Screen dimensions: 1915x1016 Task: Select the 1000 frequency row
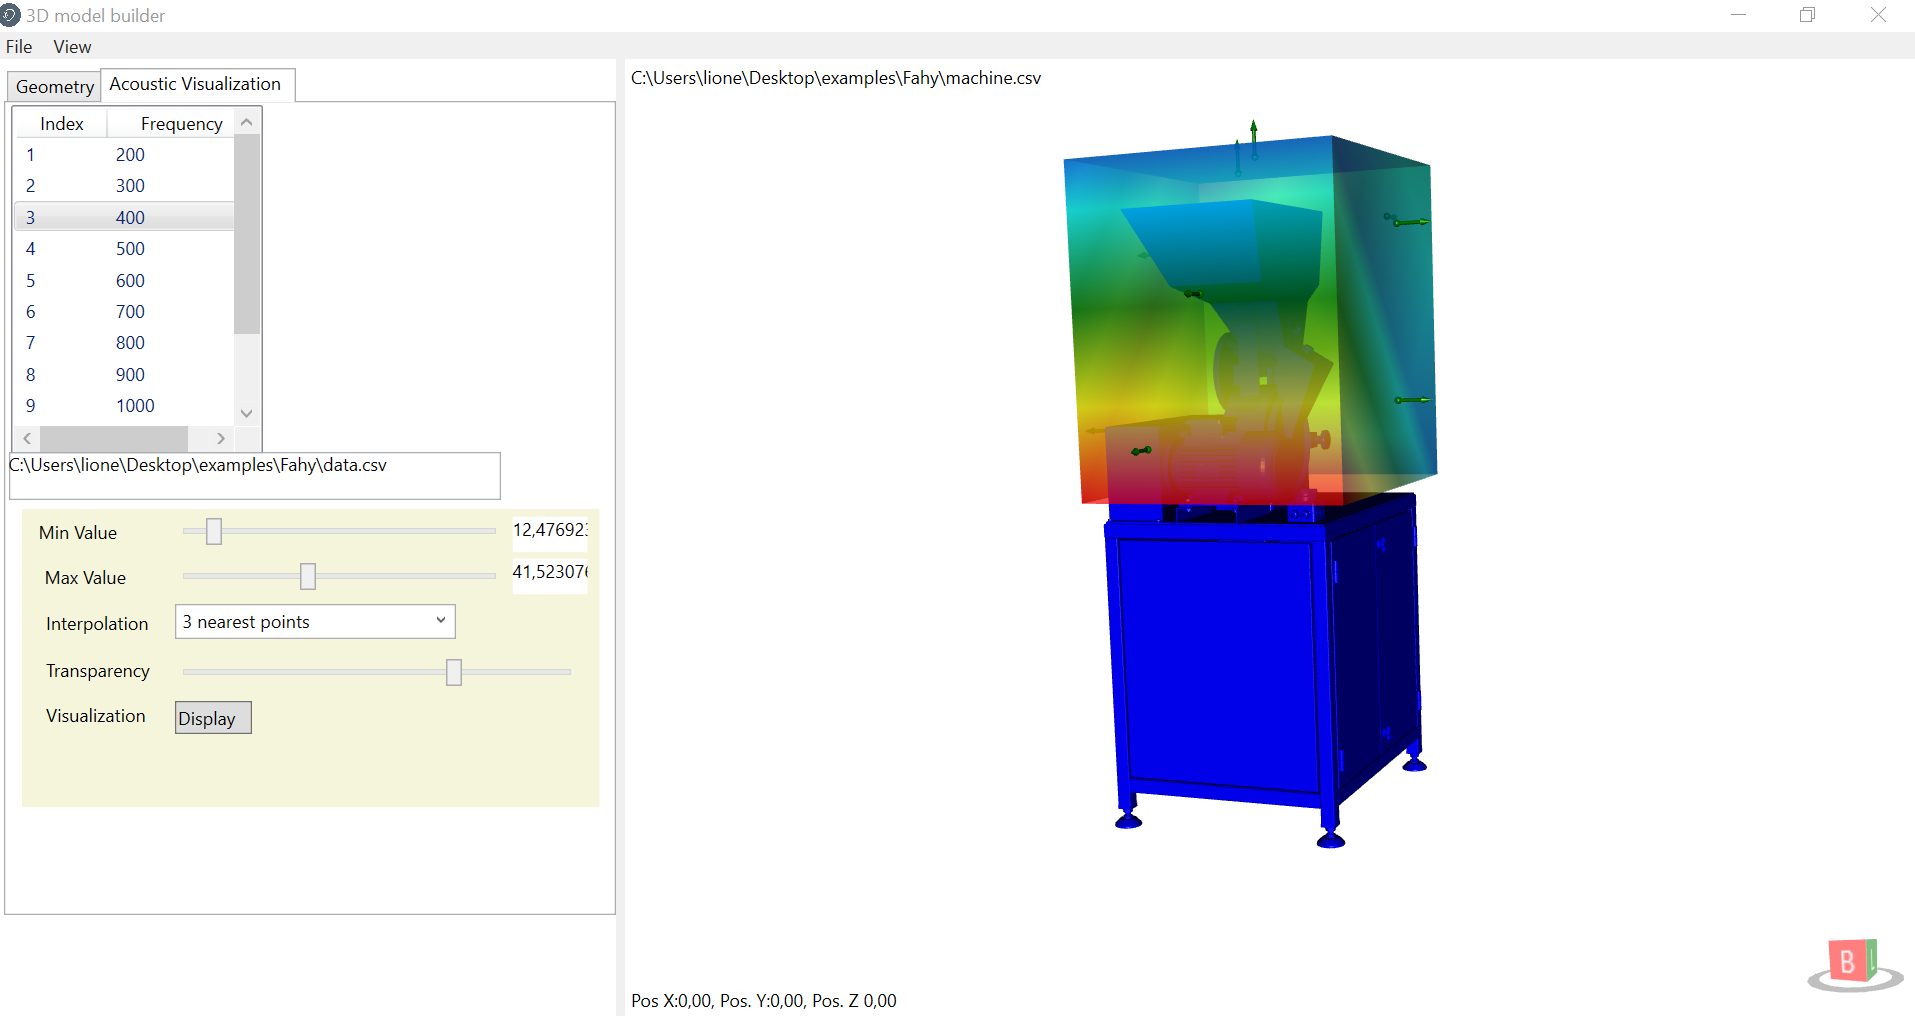tap(124, 406)
